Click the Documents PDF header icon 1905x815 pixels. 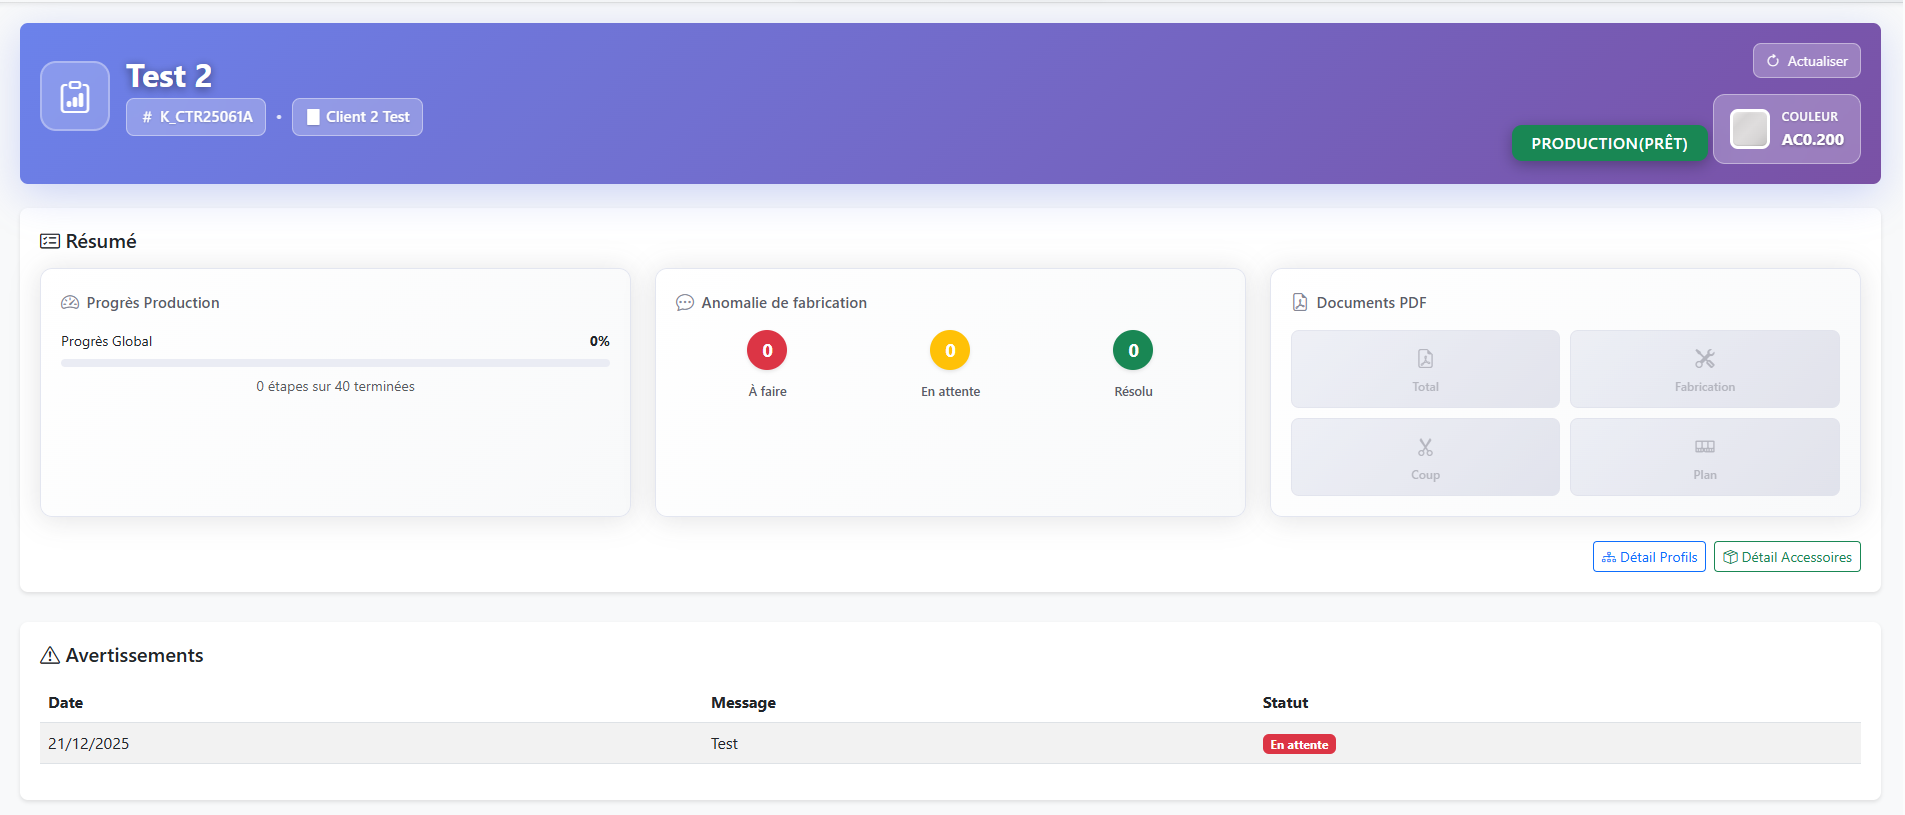[1300, 303]
